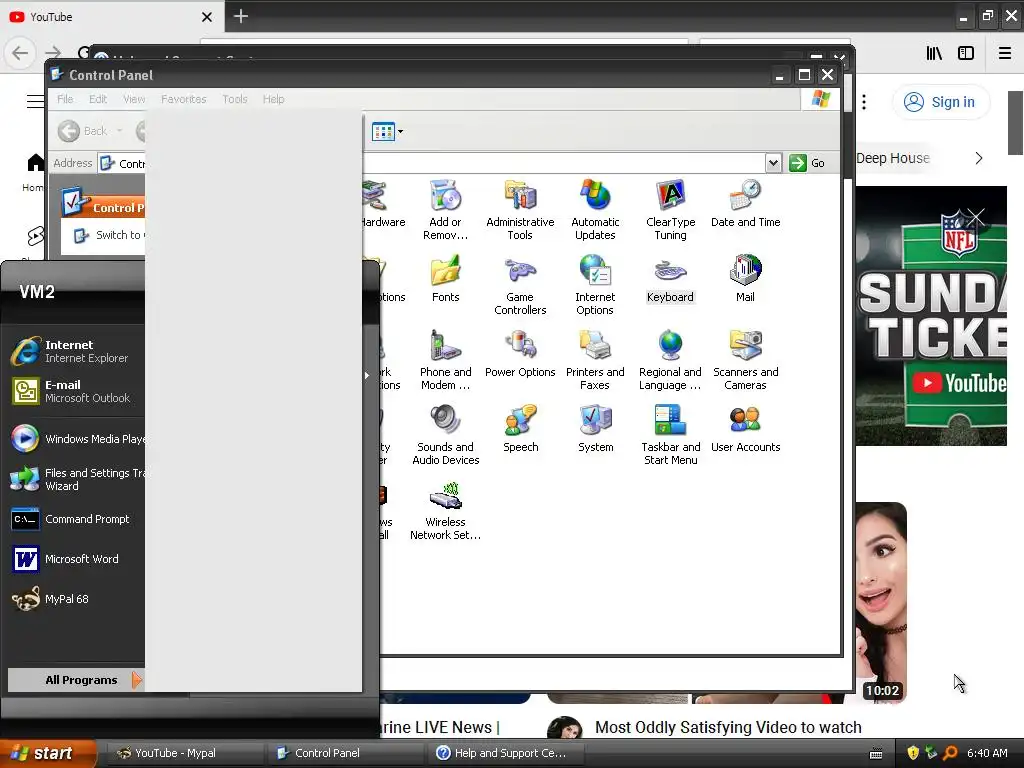This screenshot has width=1024, height=768.
Task: Open YouTube settings three-dot menu
Action: point(864,102)
